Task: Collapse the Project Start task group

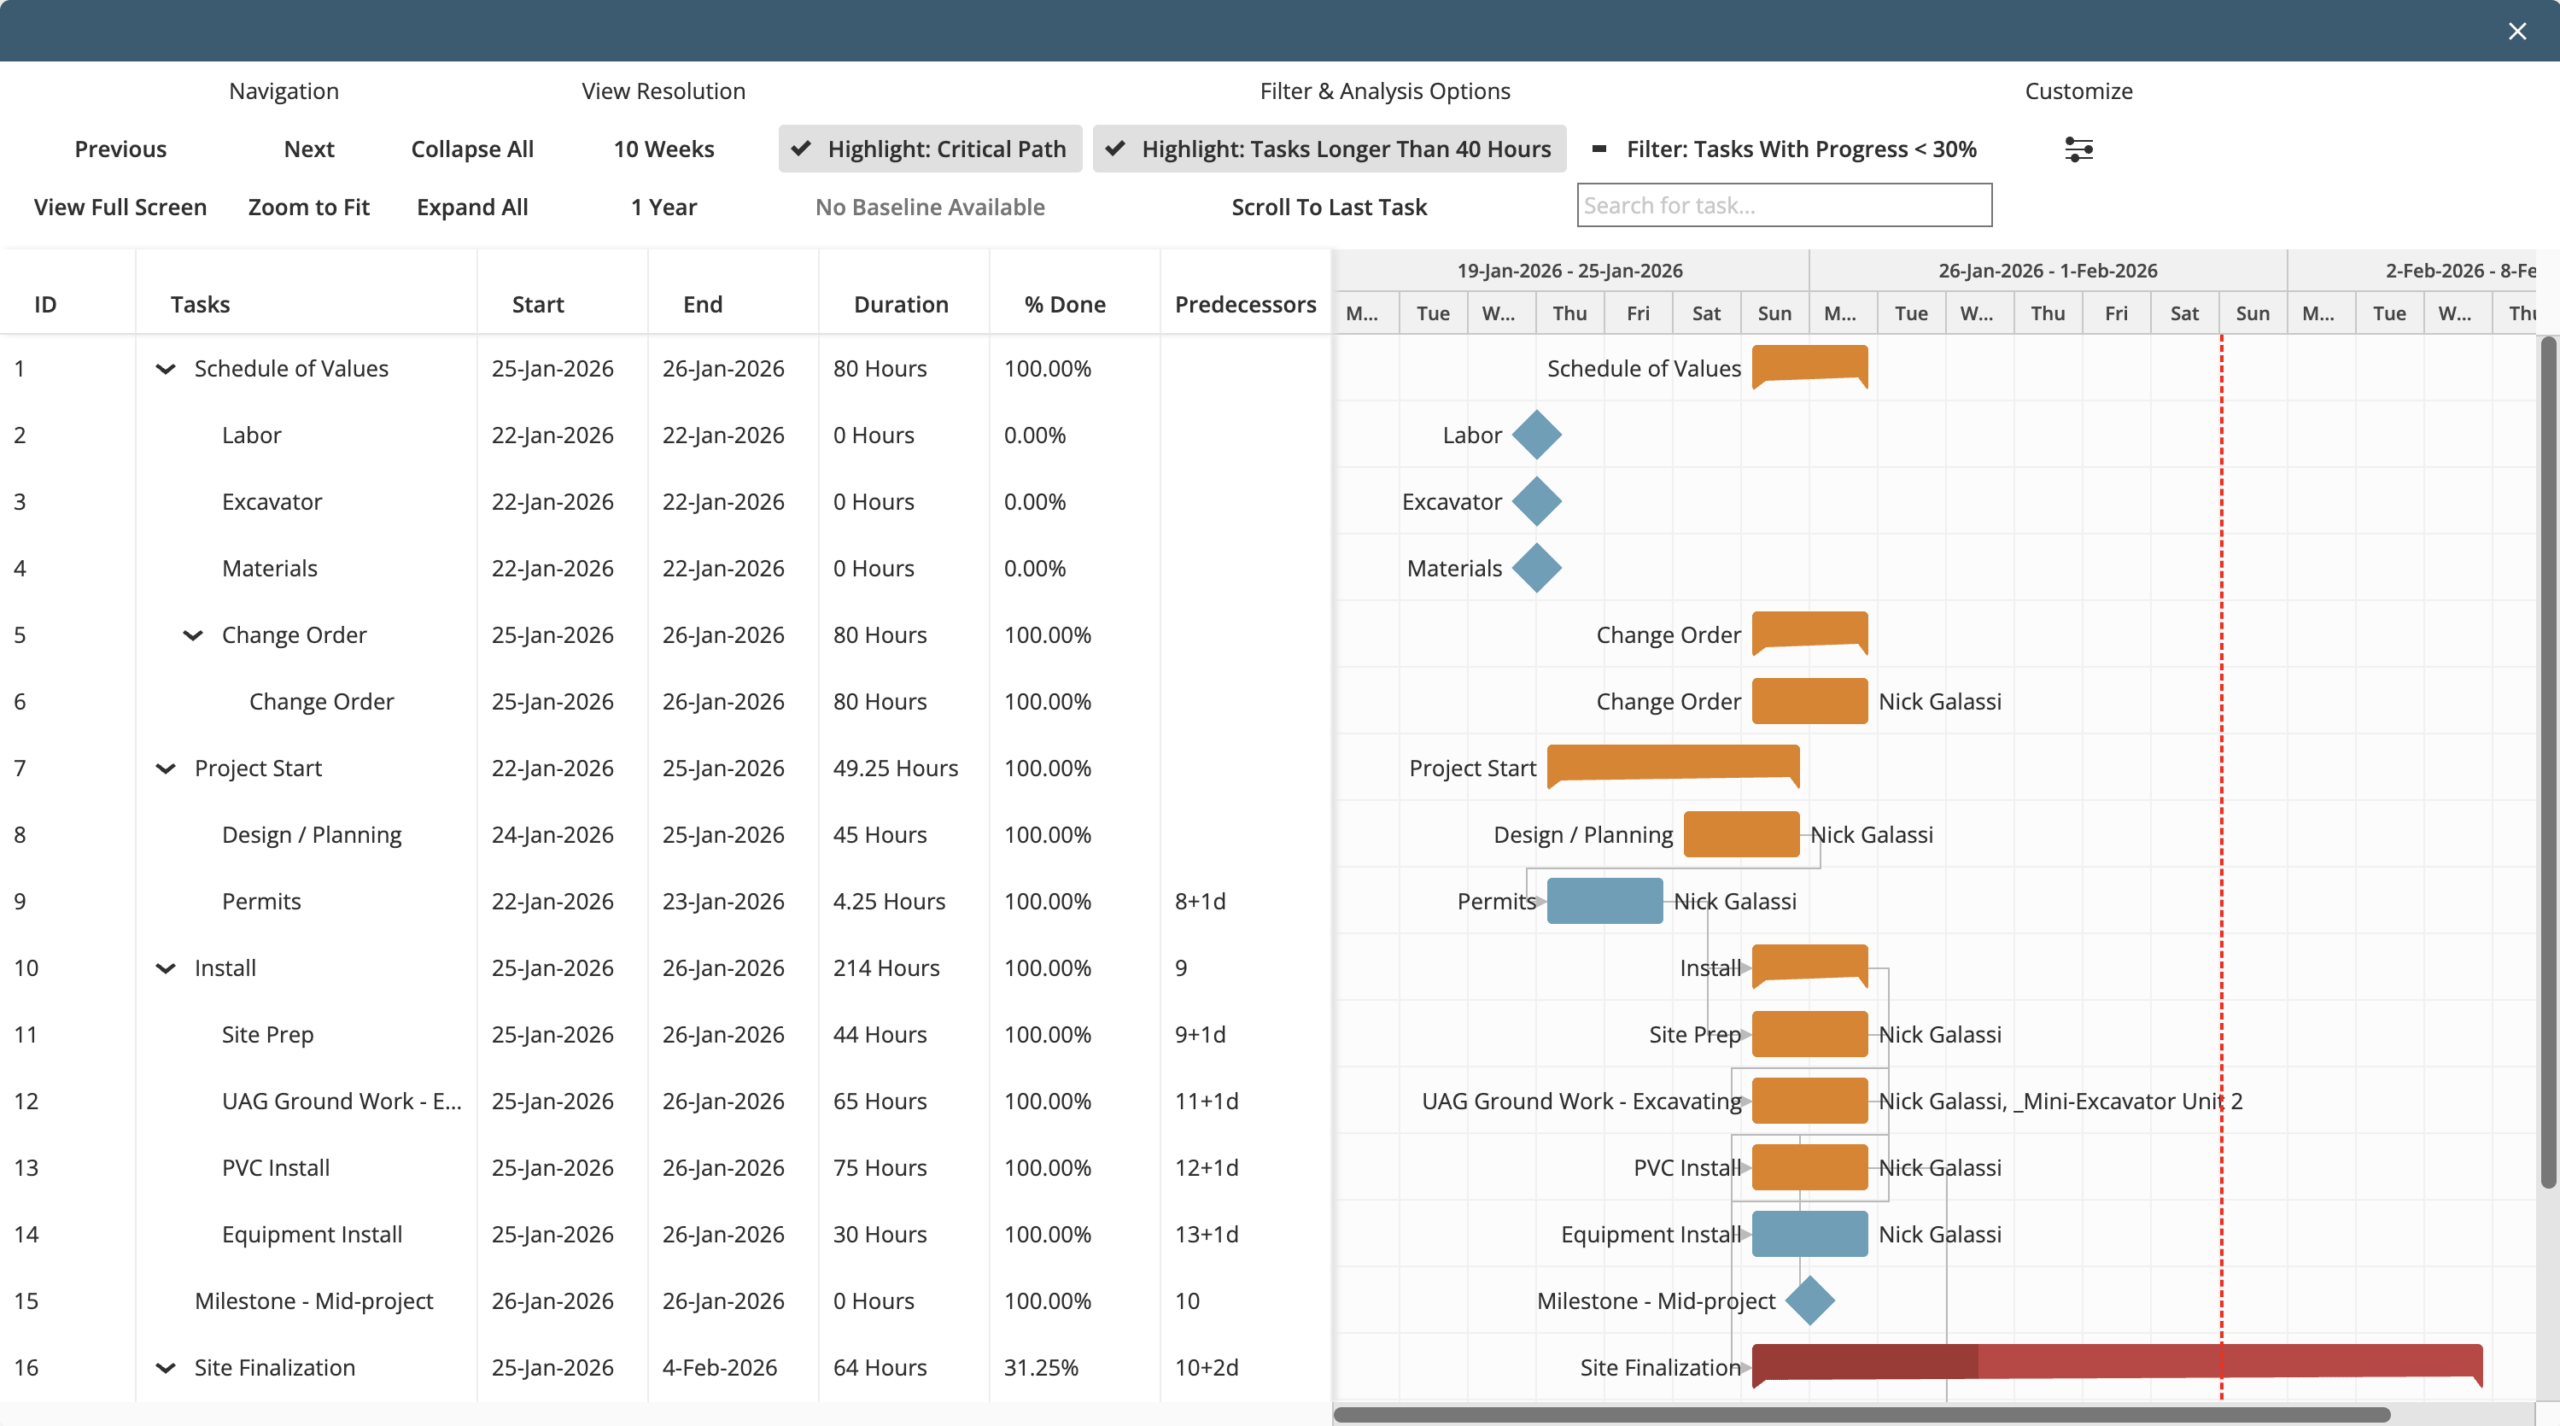Action: 166,769
